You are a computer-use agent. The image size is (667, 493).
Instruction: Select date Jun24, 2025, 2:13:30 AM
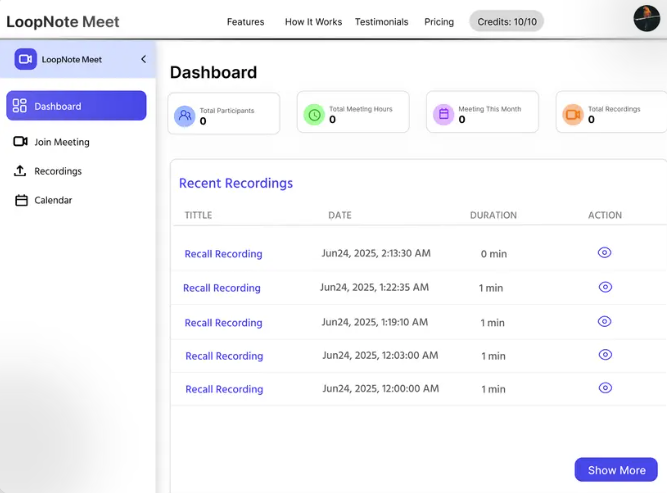click(376, 254)
